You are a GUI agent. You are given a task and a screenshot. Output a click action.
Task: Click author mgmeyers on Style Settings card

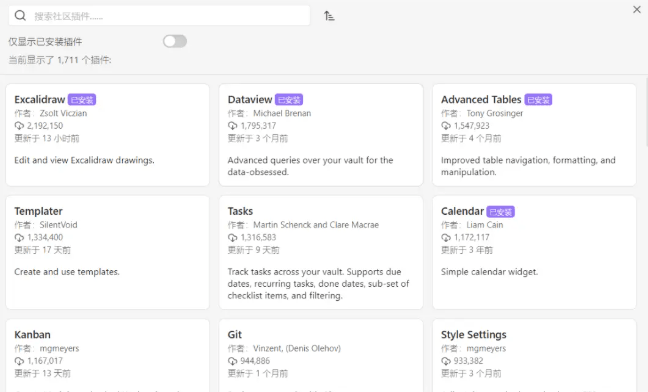coord(486,349)
